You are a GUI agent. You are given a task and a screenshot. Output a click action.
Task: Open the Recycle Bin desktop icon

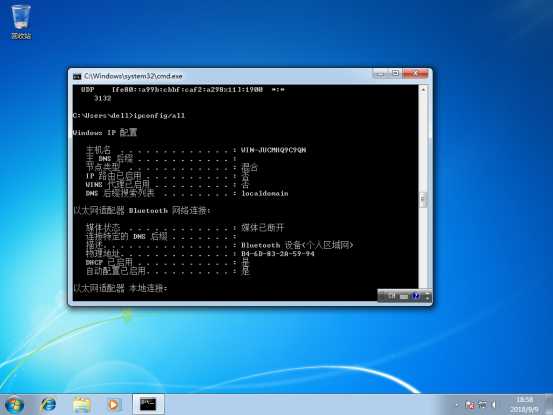21,21
